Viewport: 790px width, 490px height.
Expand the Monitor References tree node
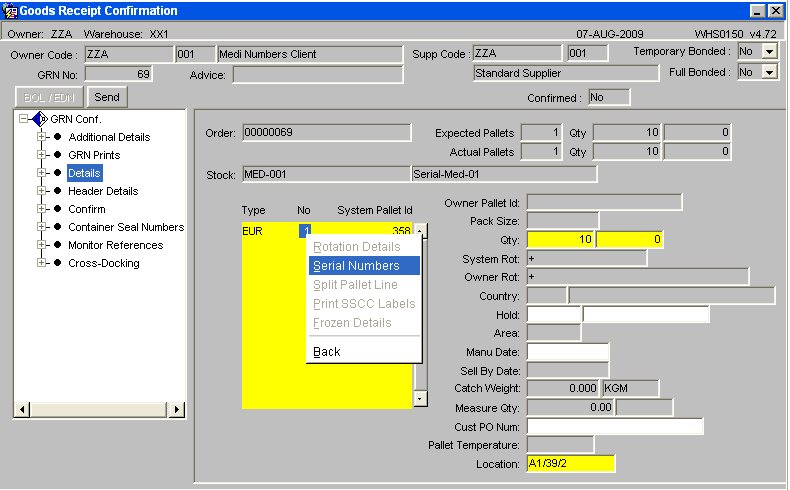click(42, 245)
